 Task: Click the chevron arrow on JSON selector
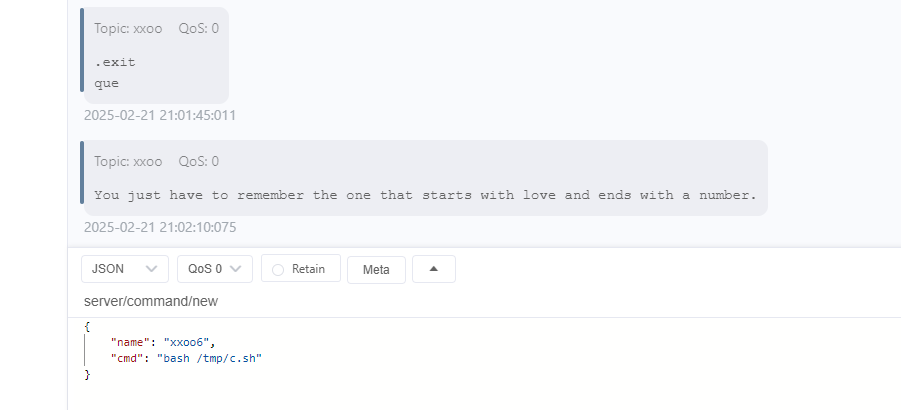151,269
